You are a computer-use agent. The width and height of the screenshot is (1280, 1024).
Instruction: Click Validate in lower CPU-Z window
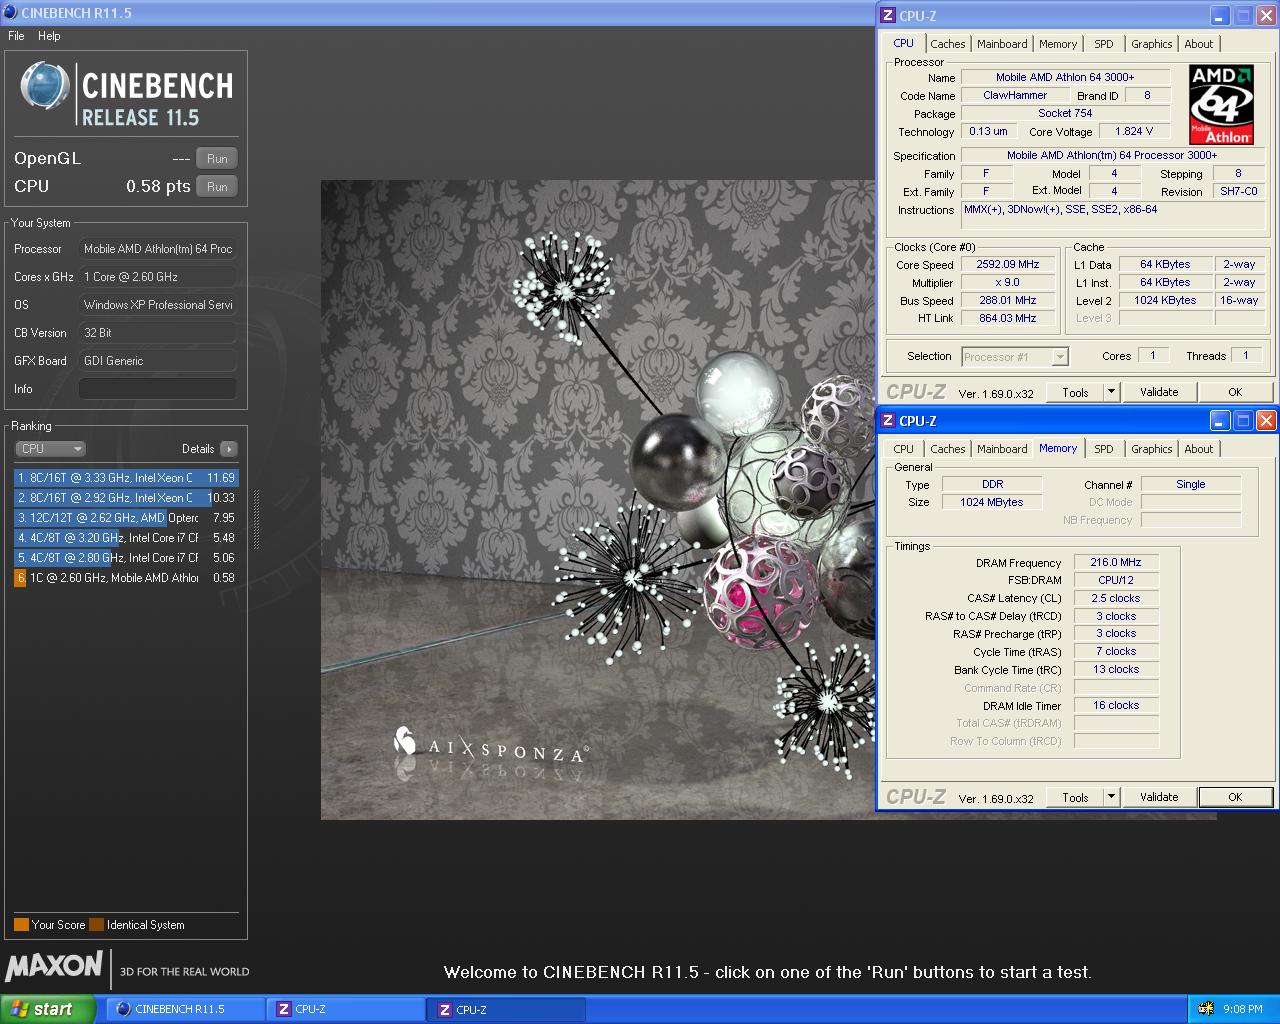(x=1159, y=798)
